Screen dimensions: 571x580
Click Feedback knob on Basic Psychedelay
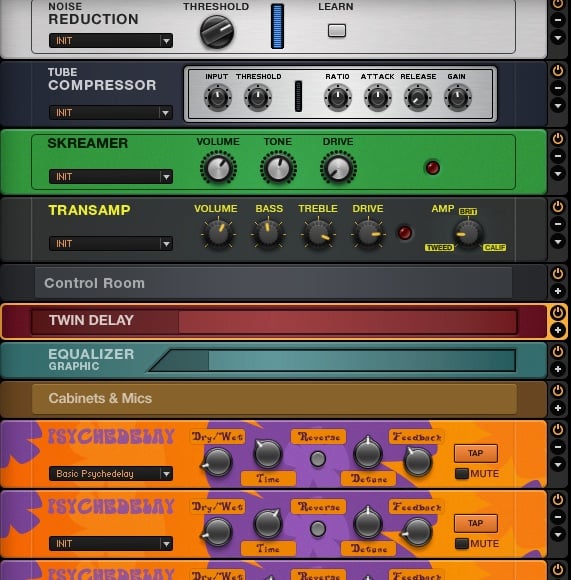(418, 461)
